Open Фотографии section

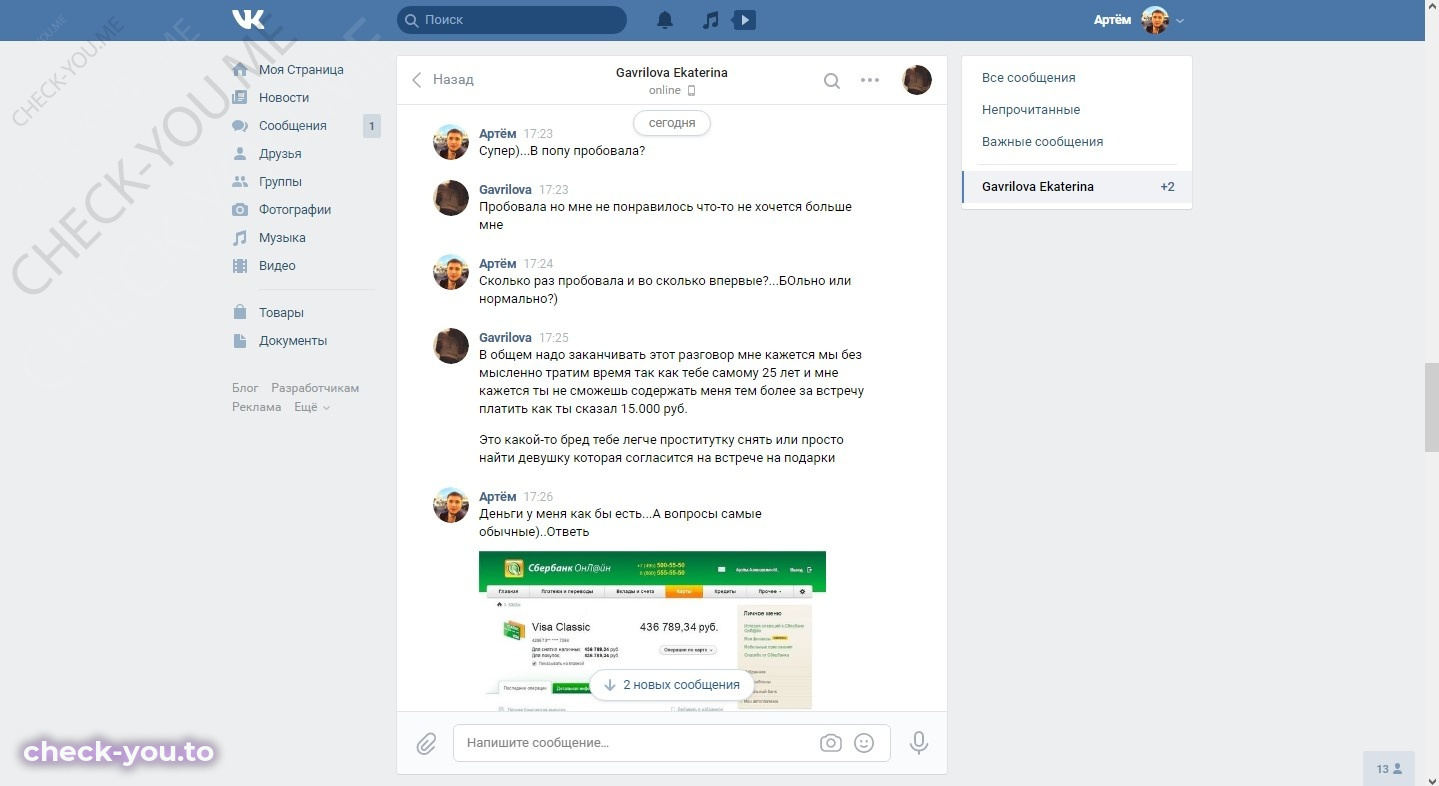point(295,210)
